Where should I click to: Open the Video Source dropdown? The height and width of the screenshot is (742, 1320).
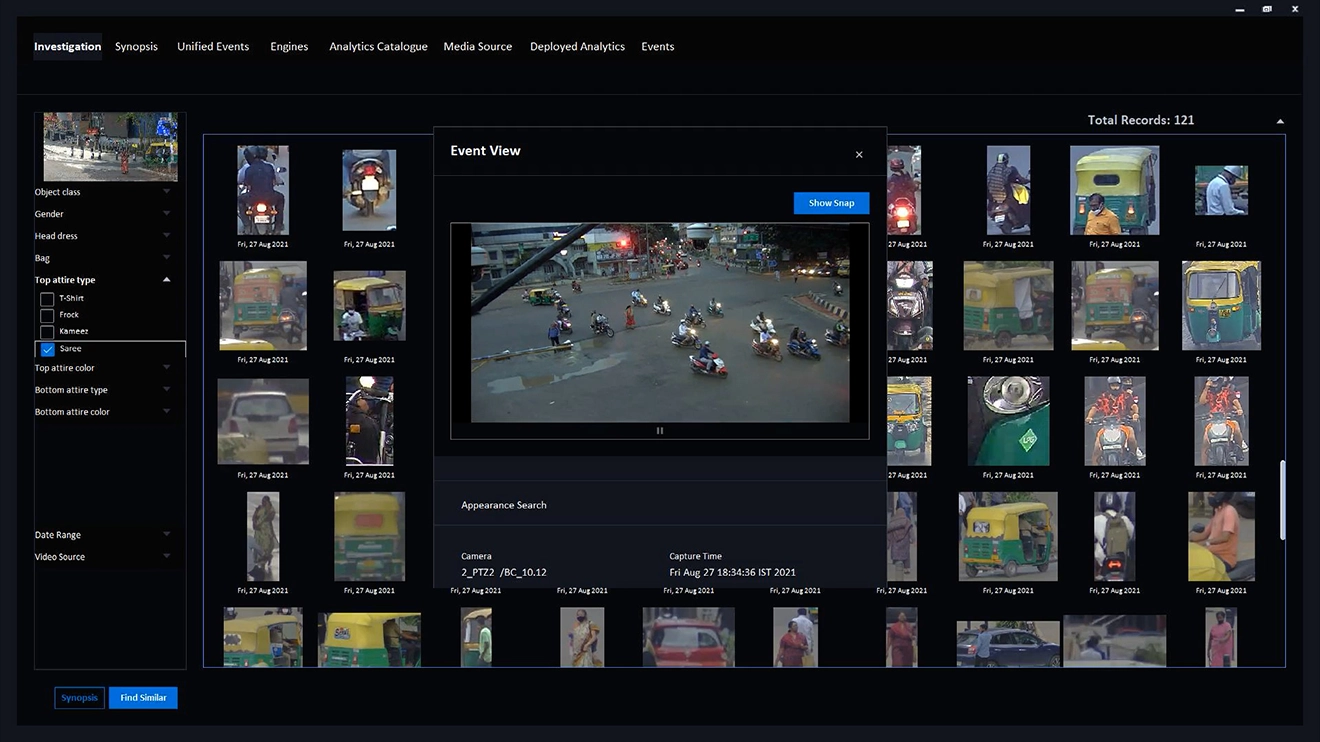point(166,557)
